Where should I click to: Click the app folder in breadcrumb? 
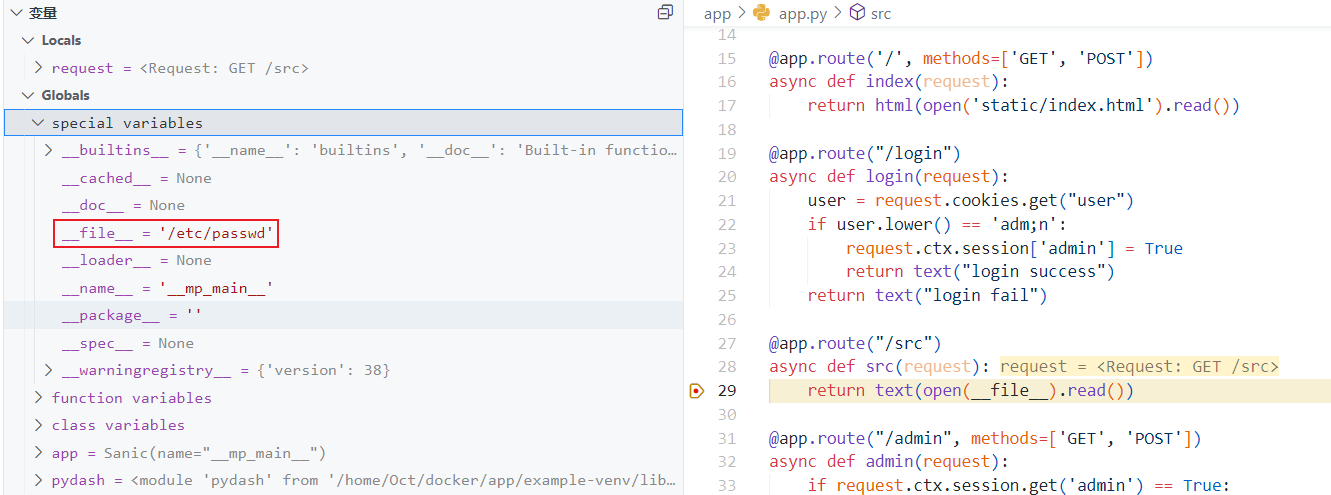[x=717, y=13]
